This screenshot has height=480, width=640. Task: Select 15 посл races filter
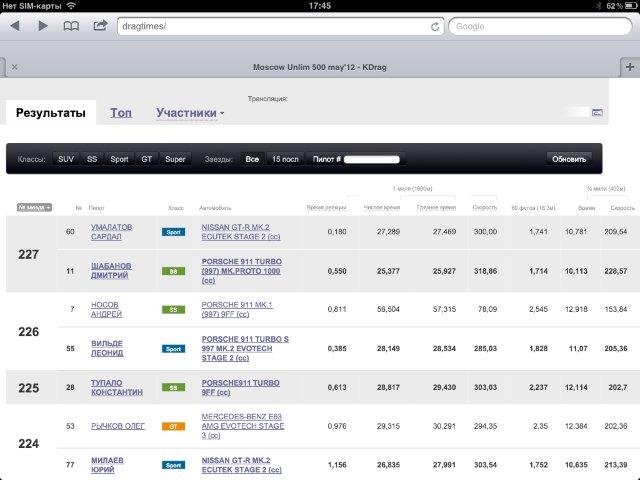pos(285,159)
